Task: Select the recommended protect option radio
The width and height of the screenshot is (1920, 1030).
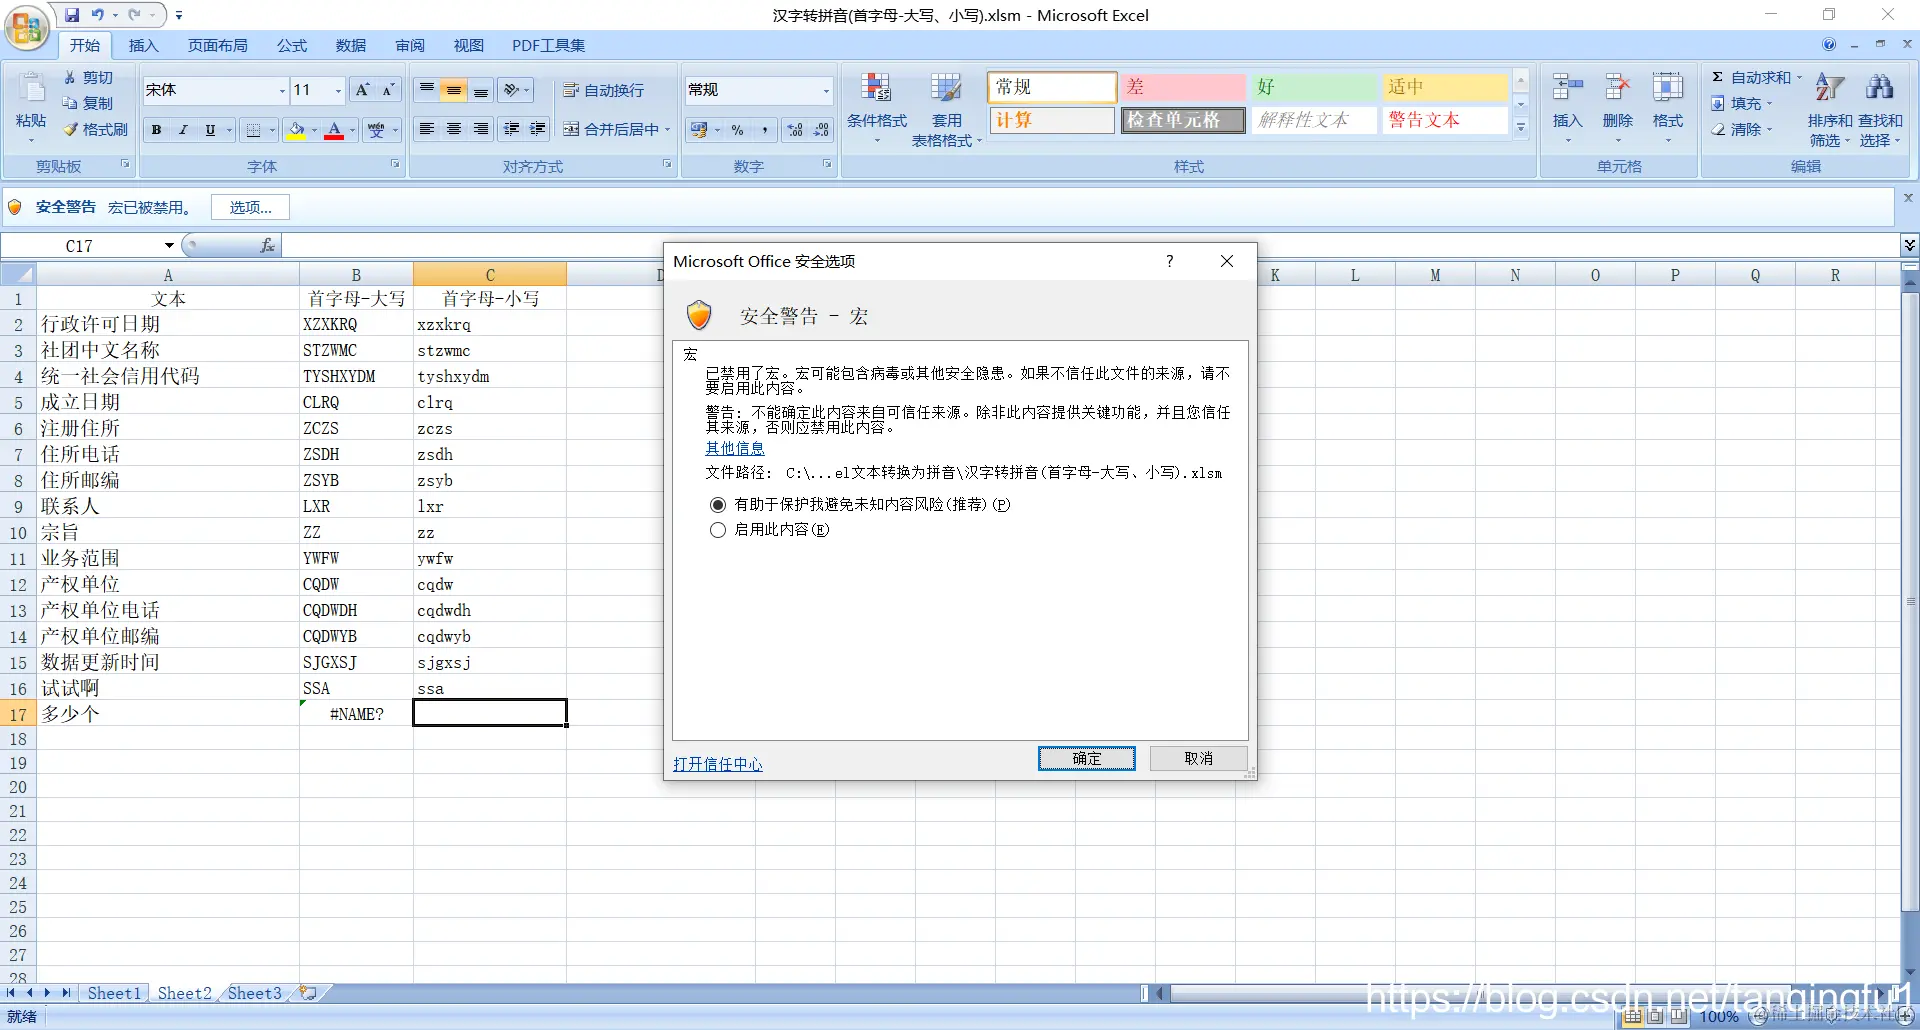Action: (x=717, y=505)
